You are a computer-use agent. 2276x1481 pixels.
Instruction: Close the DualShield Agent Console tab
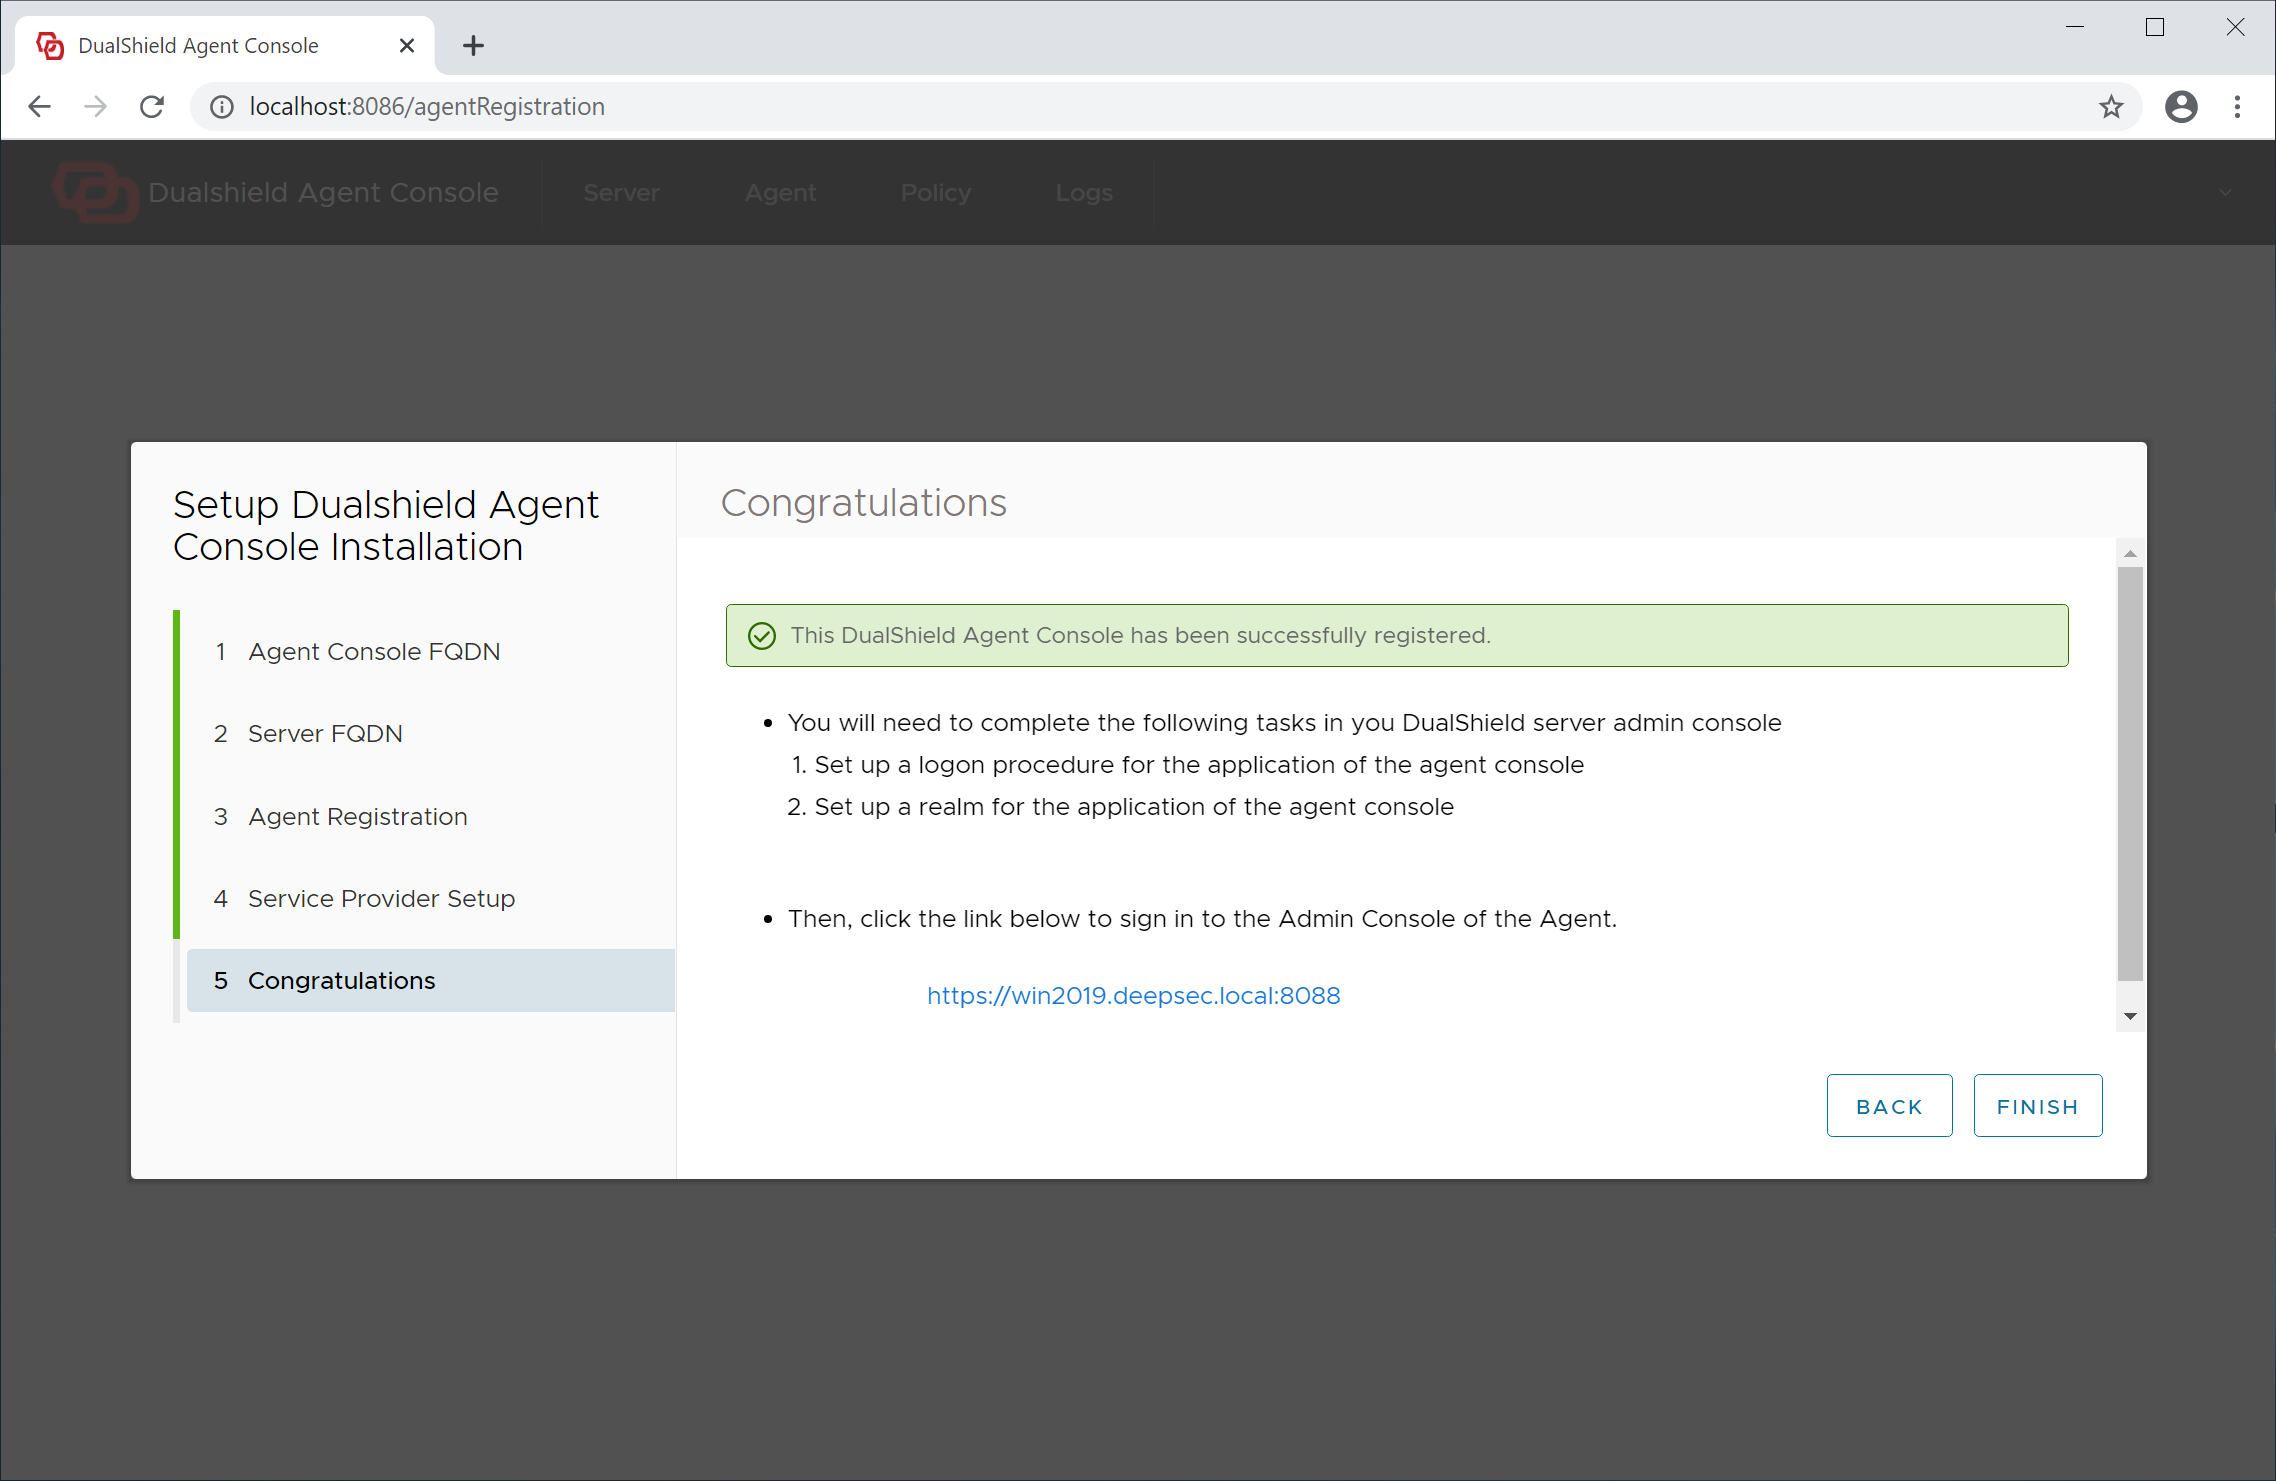pyautogui.click(x=406, y=45)
